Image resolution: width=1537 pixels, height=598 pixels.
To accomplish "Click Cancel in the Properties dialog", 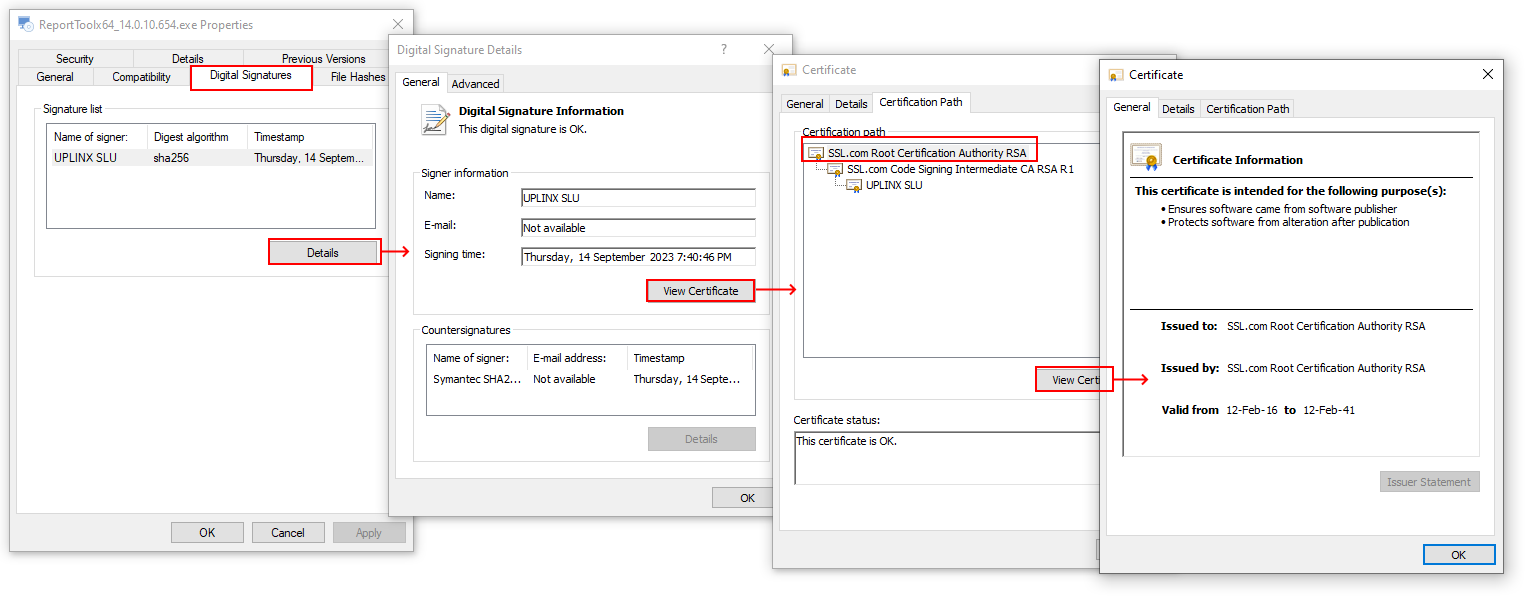I will [x=288, y=533].
